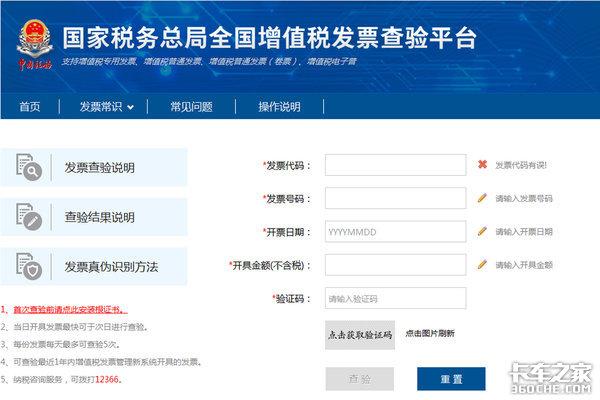
Task: Focus the 发票代码 input field
Action: pyautogui.click(x=396, y=165)
